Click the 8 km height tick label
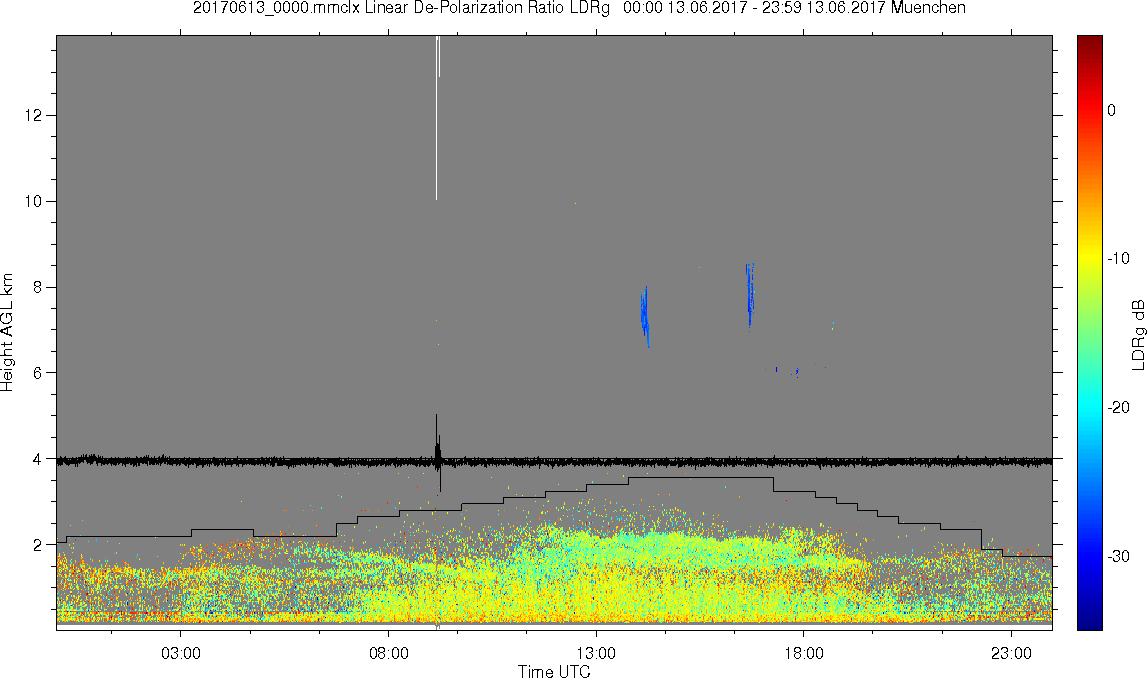This screenshot has height=678, width=1147. click(36, 287)
